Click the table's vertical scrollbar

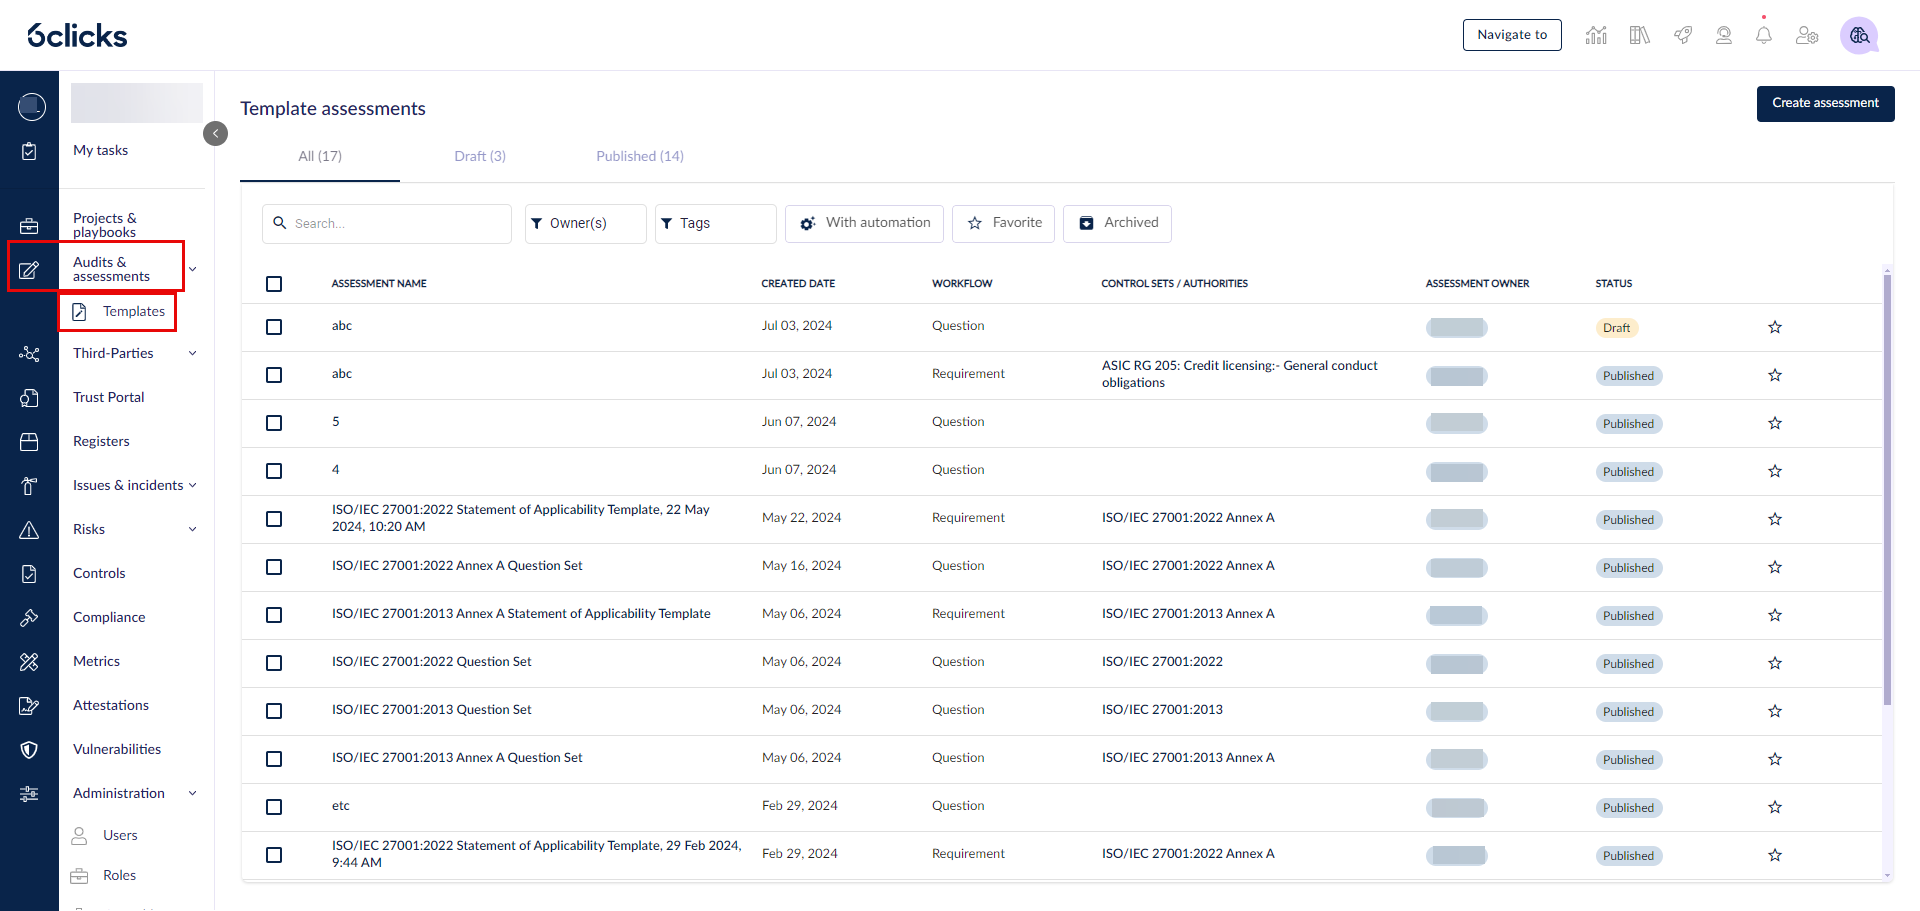coord(1887,490)
